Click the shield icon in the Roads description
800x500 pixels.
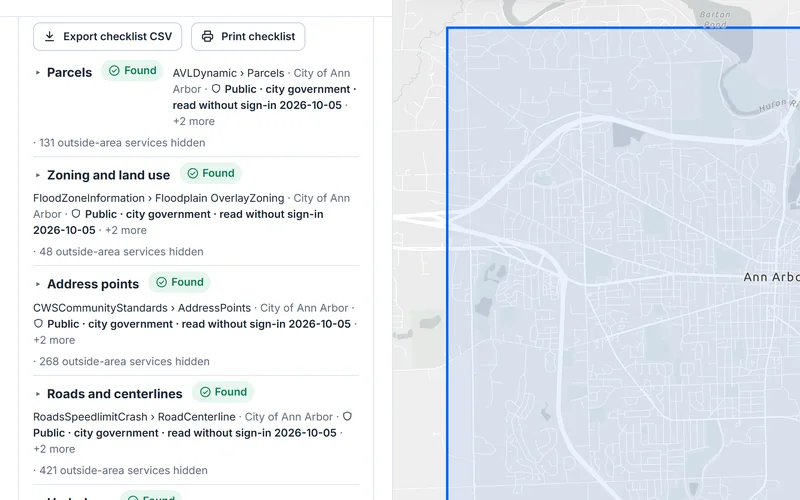(x=347, y=416)
